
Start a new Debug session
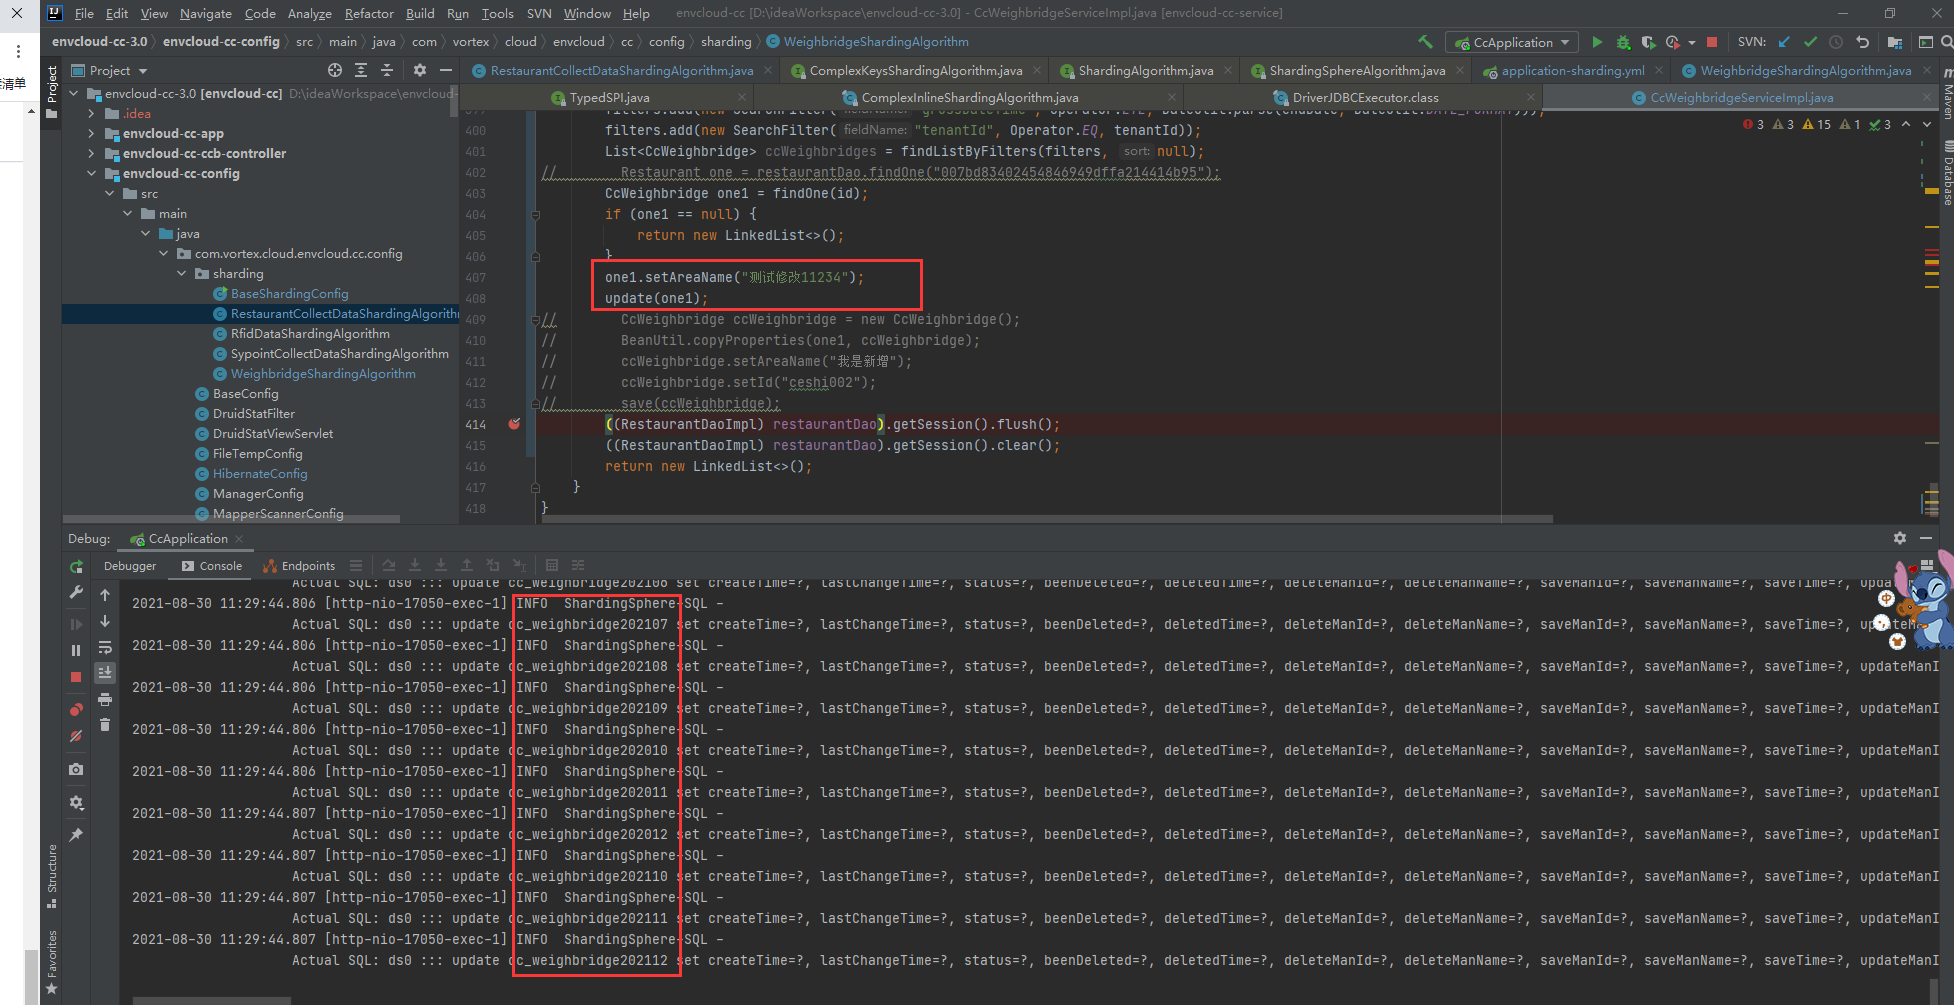pyautogui.click(x=1622, y=42)
